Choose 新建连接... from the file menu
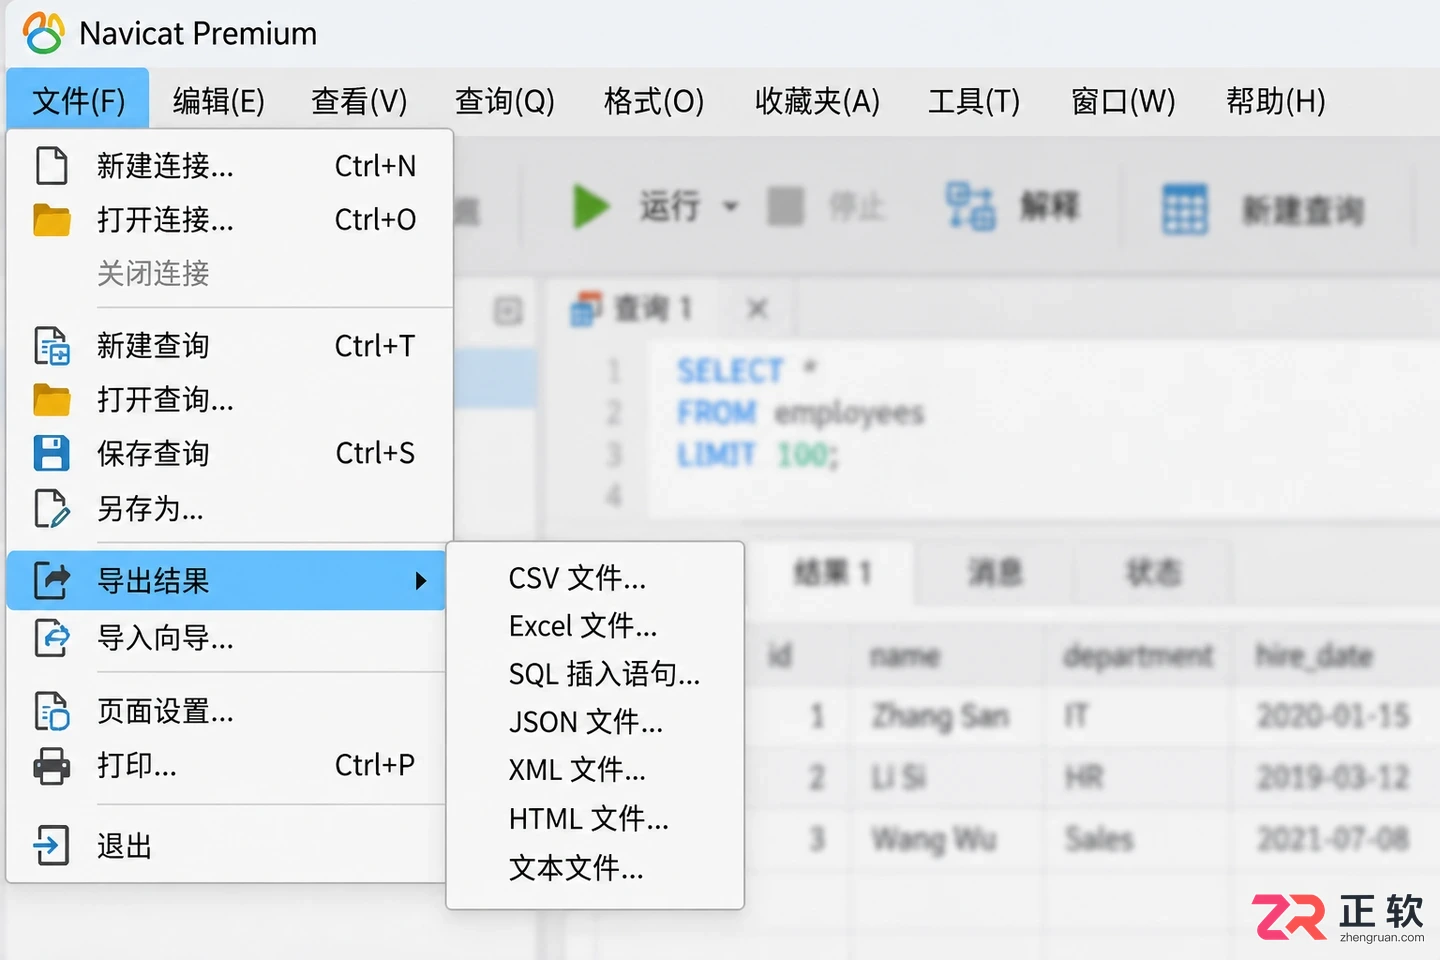Viewport: 1440px width, 960px height. 229,166
